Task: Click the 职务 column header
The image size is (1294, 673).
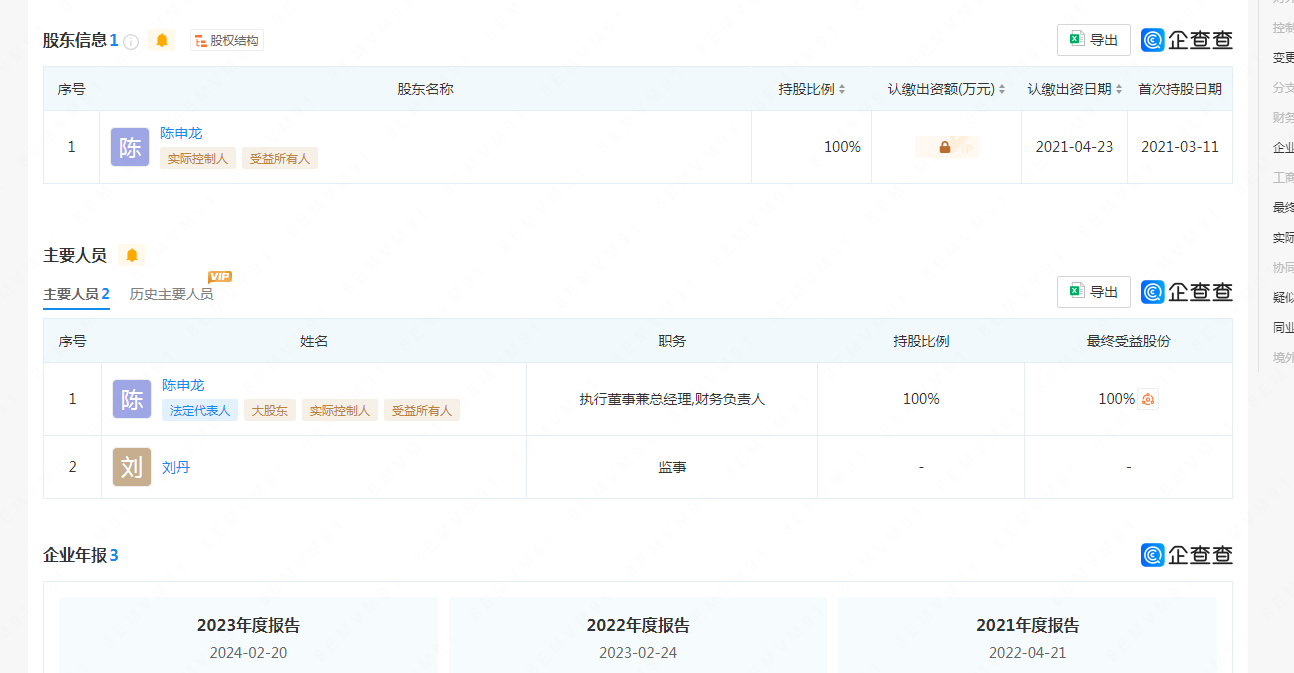Action: pyautogui.click(x=672, y=341)
